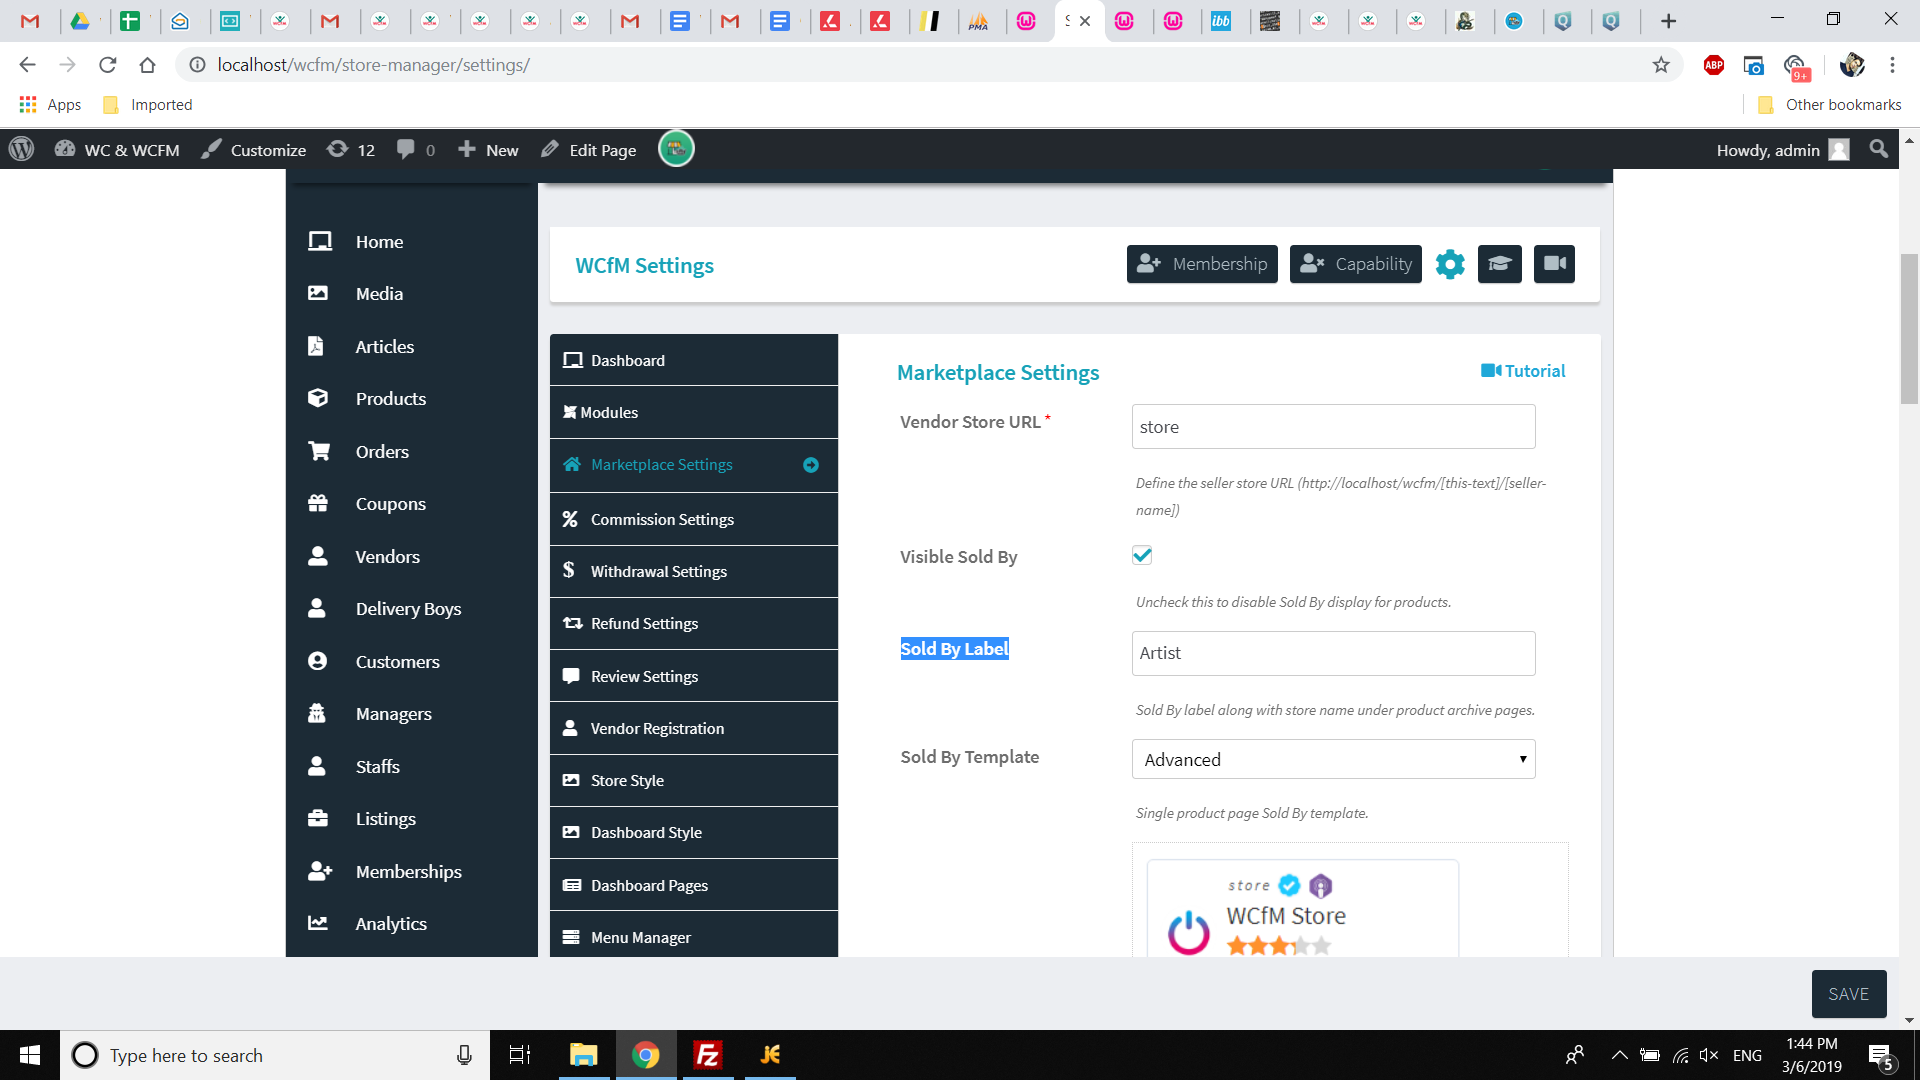Open the Modules settings tab
Viewport: 1920px width, 1080px height.
[694, 412]
